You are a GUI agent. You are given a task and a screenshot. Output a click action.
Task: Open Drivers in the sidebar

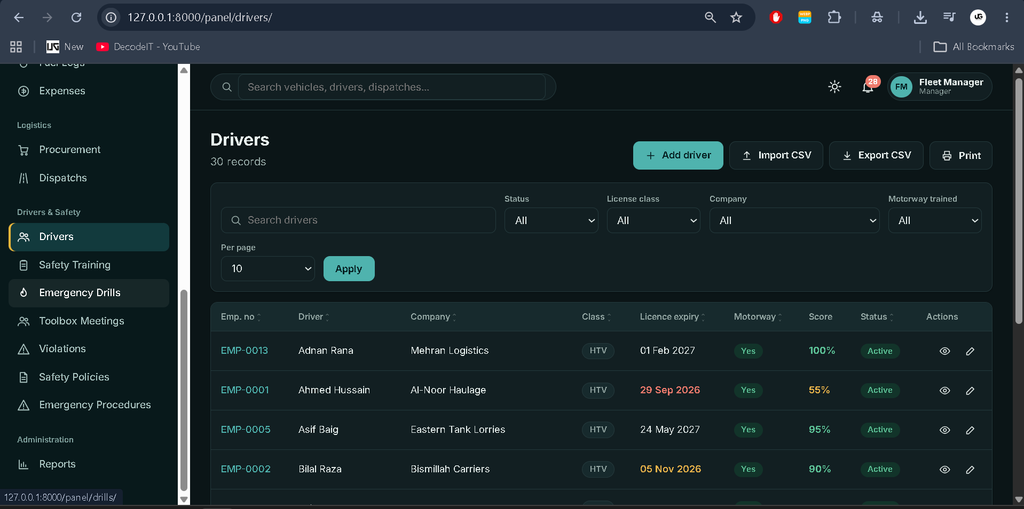(x=89, y=237)
